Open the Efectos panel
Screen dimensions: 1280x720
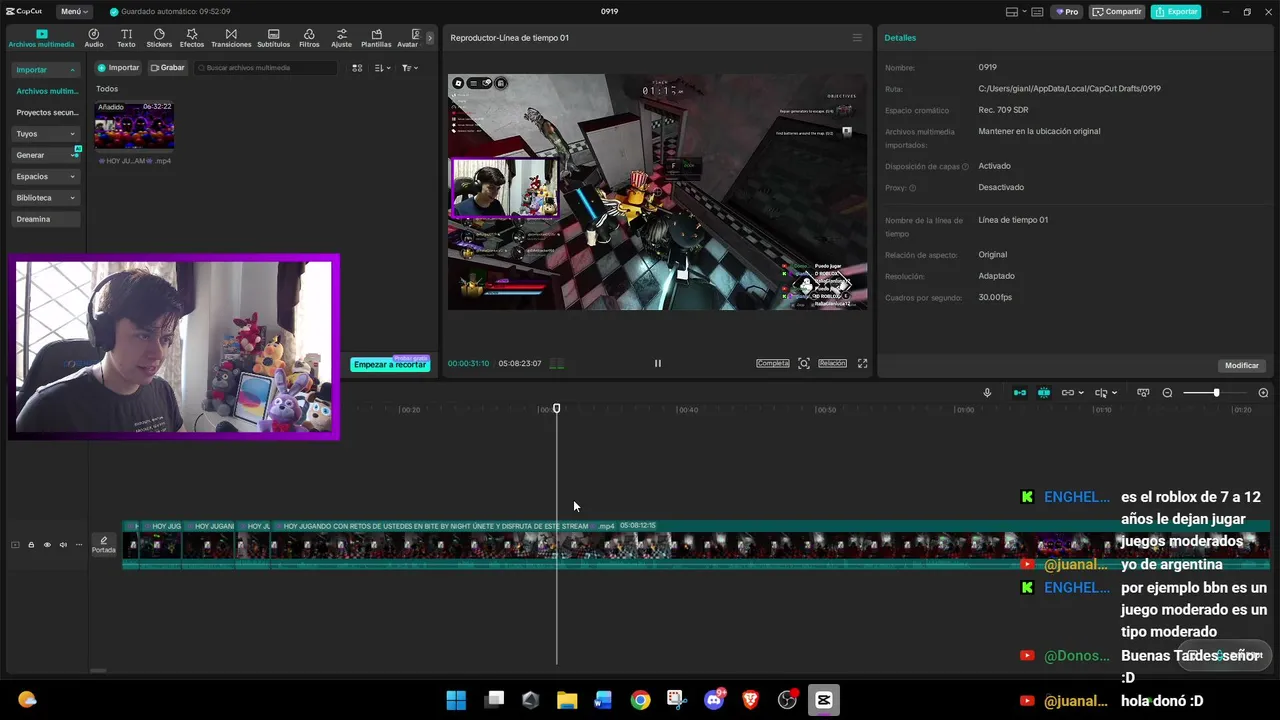(x=192, y=38)
